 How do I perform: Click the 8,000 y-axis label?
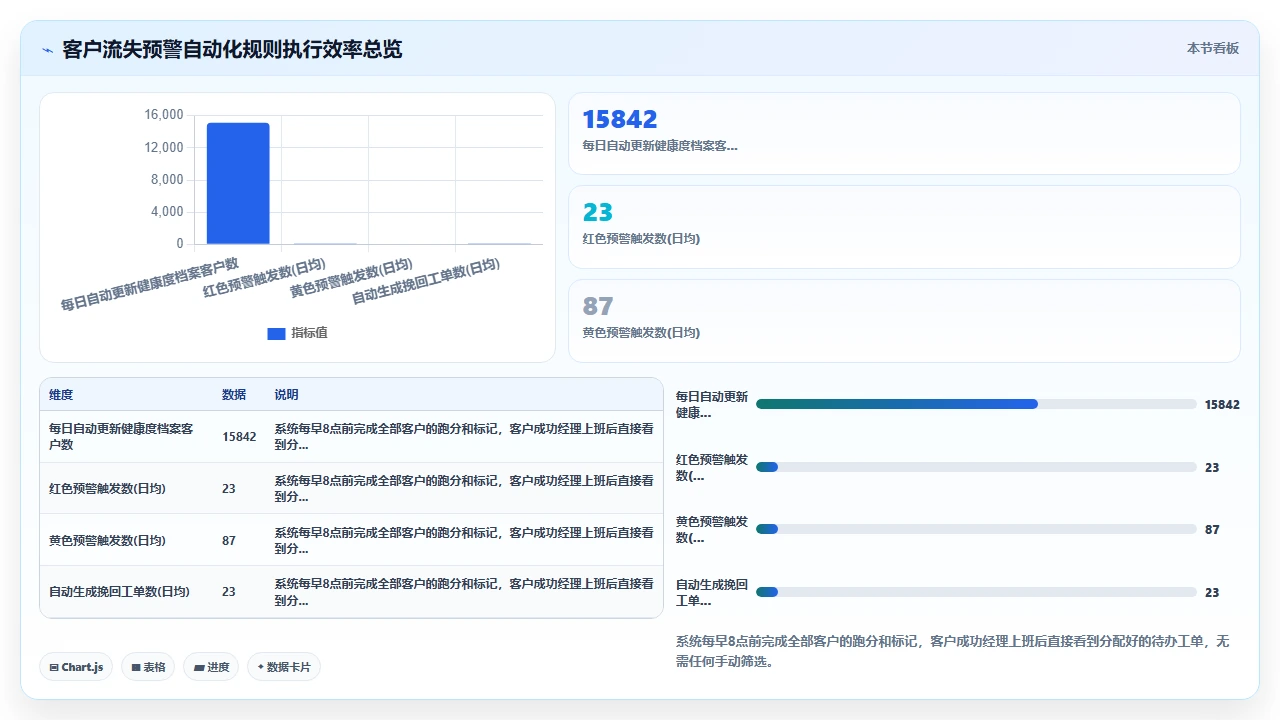167,179
